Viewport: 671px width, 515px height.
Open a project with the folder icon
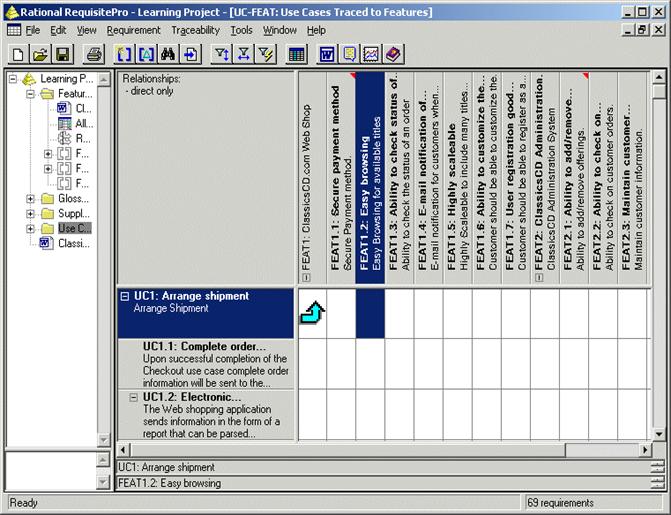(40, 54)
